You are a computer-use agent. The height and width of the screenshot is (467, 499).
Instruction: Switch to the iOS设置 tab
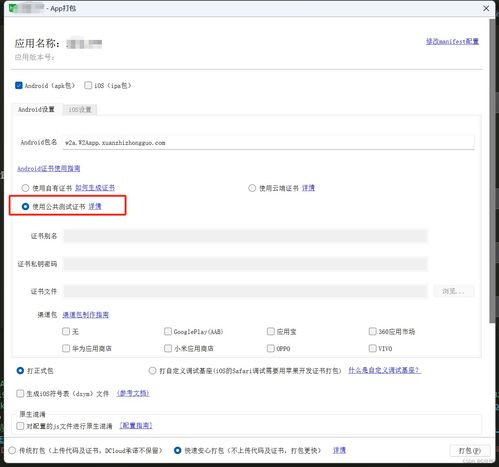click(x=80, y=109)
